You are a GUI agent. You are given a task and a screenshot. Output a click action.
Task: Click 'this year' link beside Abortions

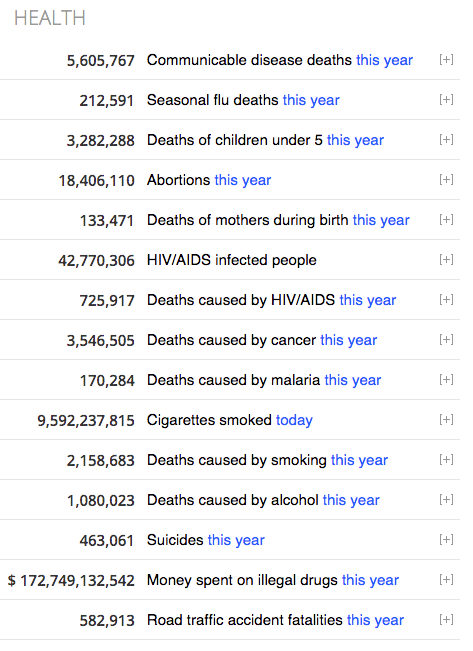243,181
